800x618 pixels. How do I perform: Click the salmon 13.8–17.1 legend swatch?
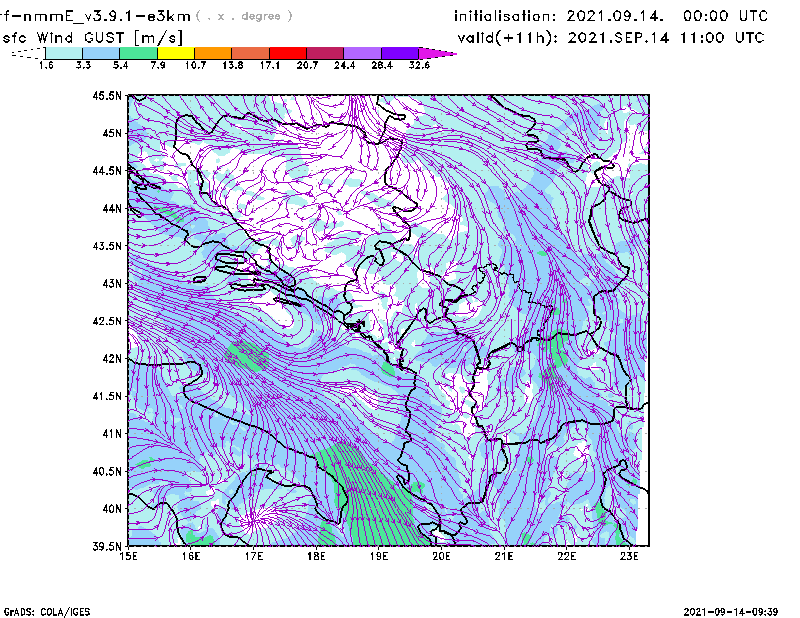coord(251,53)
